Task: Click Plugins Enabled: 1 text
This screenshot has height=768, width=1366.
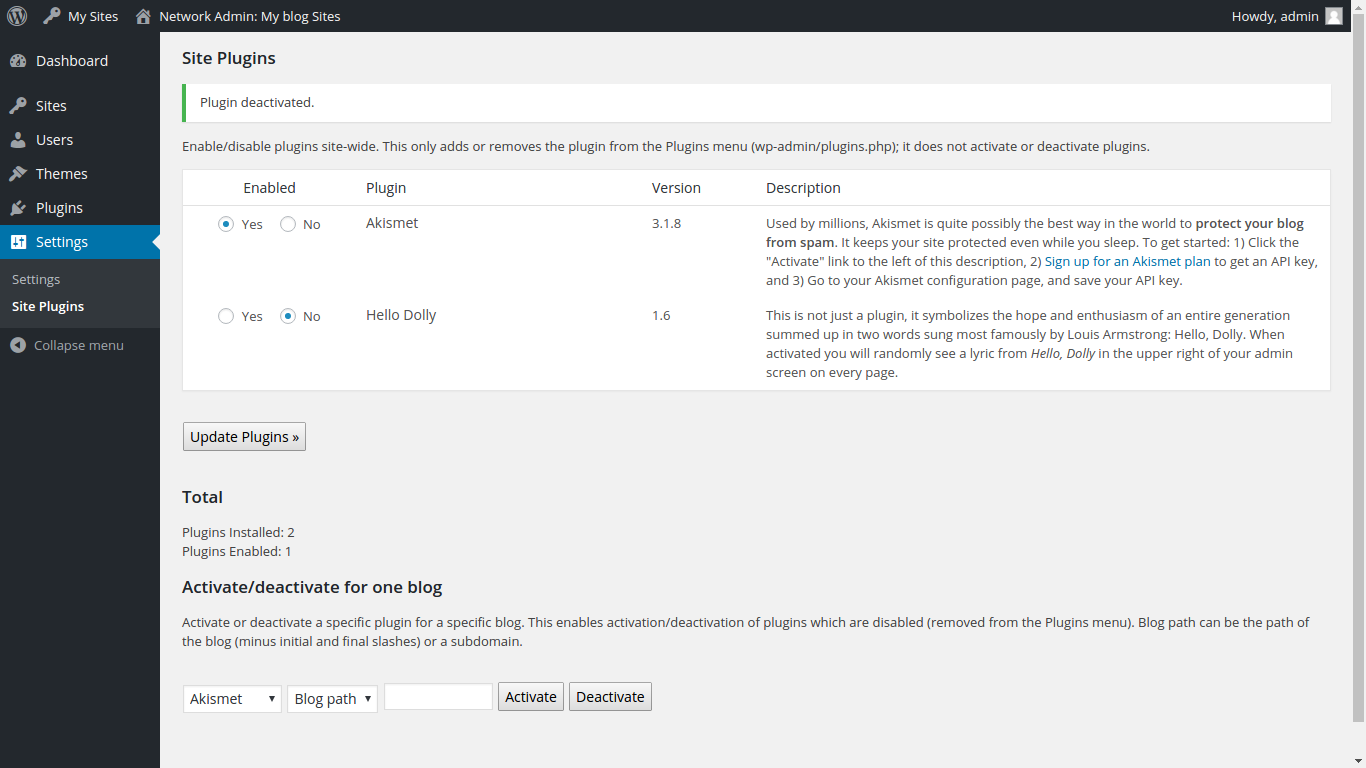Action: click(237, 551)
